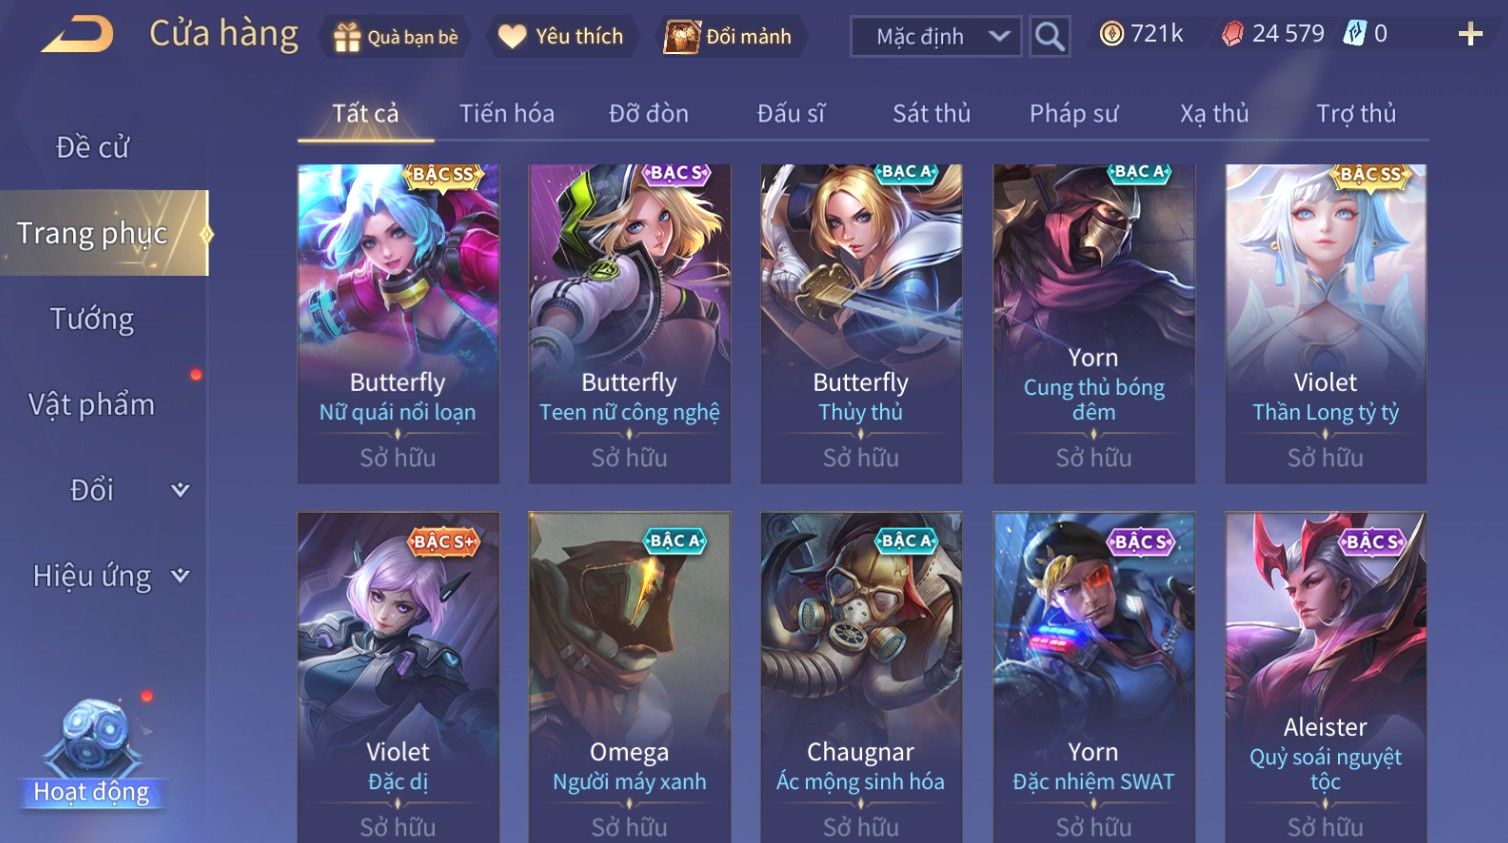Switch to the Tiến hóa tab

[x=507, y=114]
